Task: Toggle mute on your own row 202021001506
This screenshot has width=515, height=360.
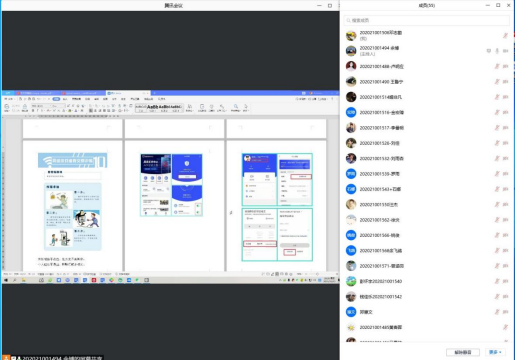Action: point(505,35)
